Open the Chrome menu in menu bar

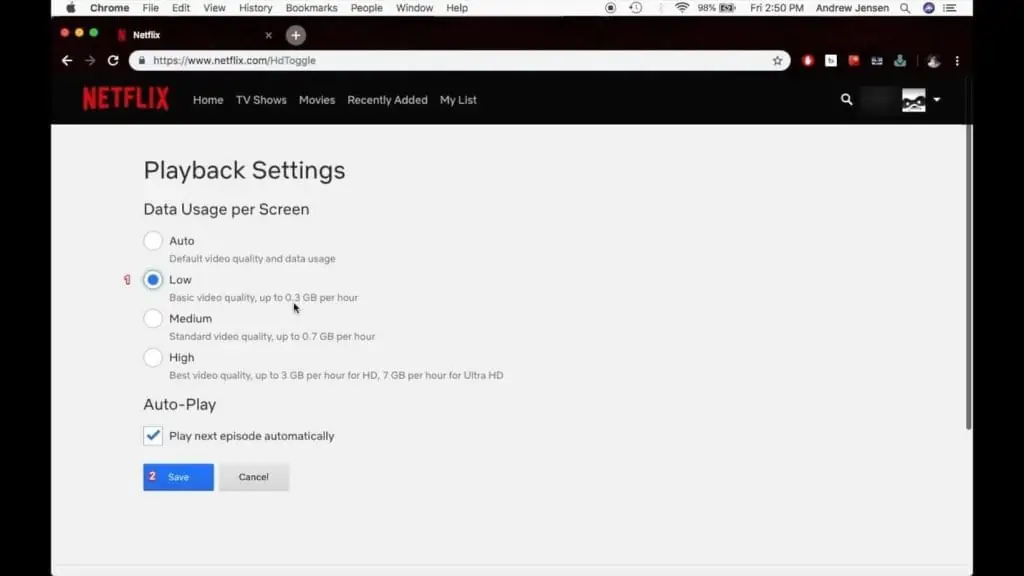[109, 8]
